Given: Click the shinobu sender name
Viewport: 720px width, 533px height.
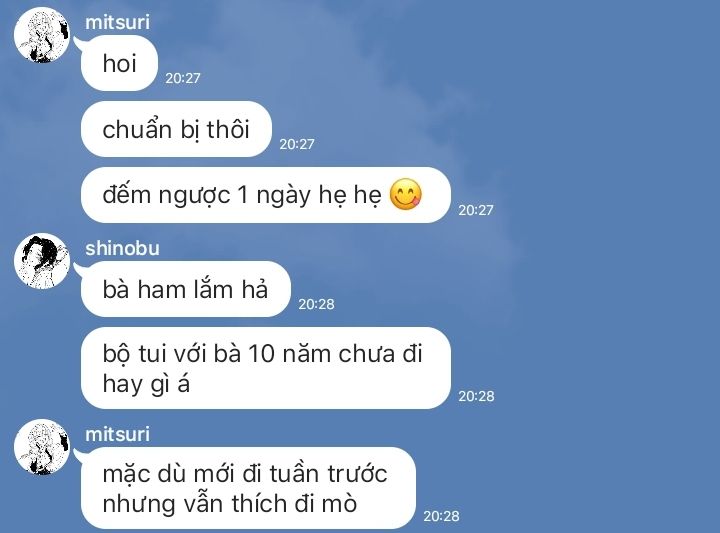Looking at the screenshot, I should (122, 248).
